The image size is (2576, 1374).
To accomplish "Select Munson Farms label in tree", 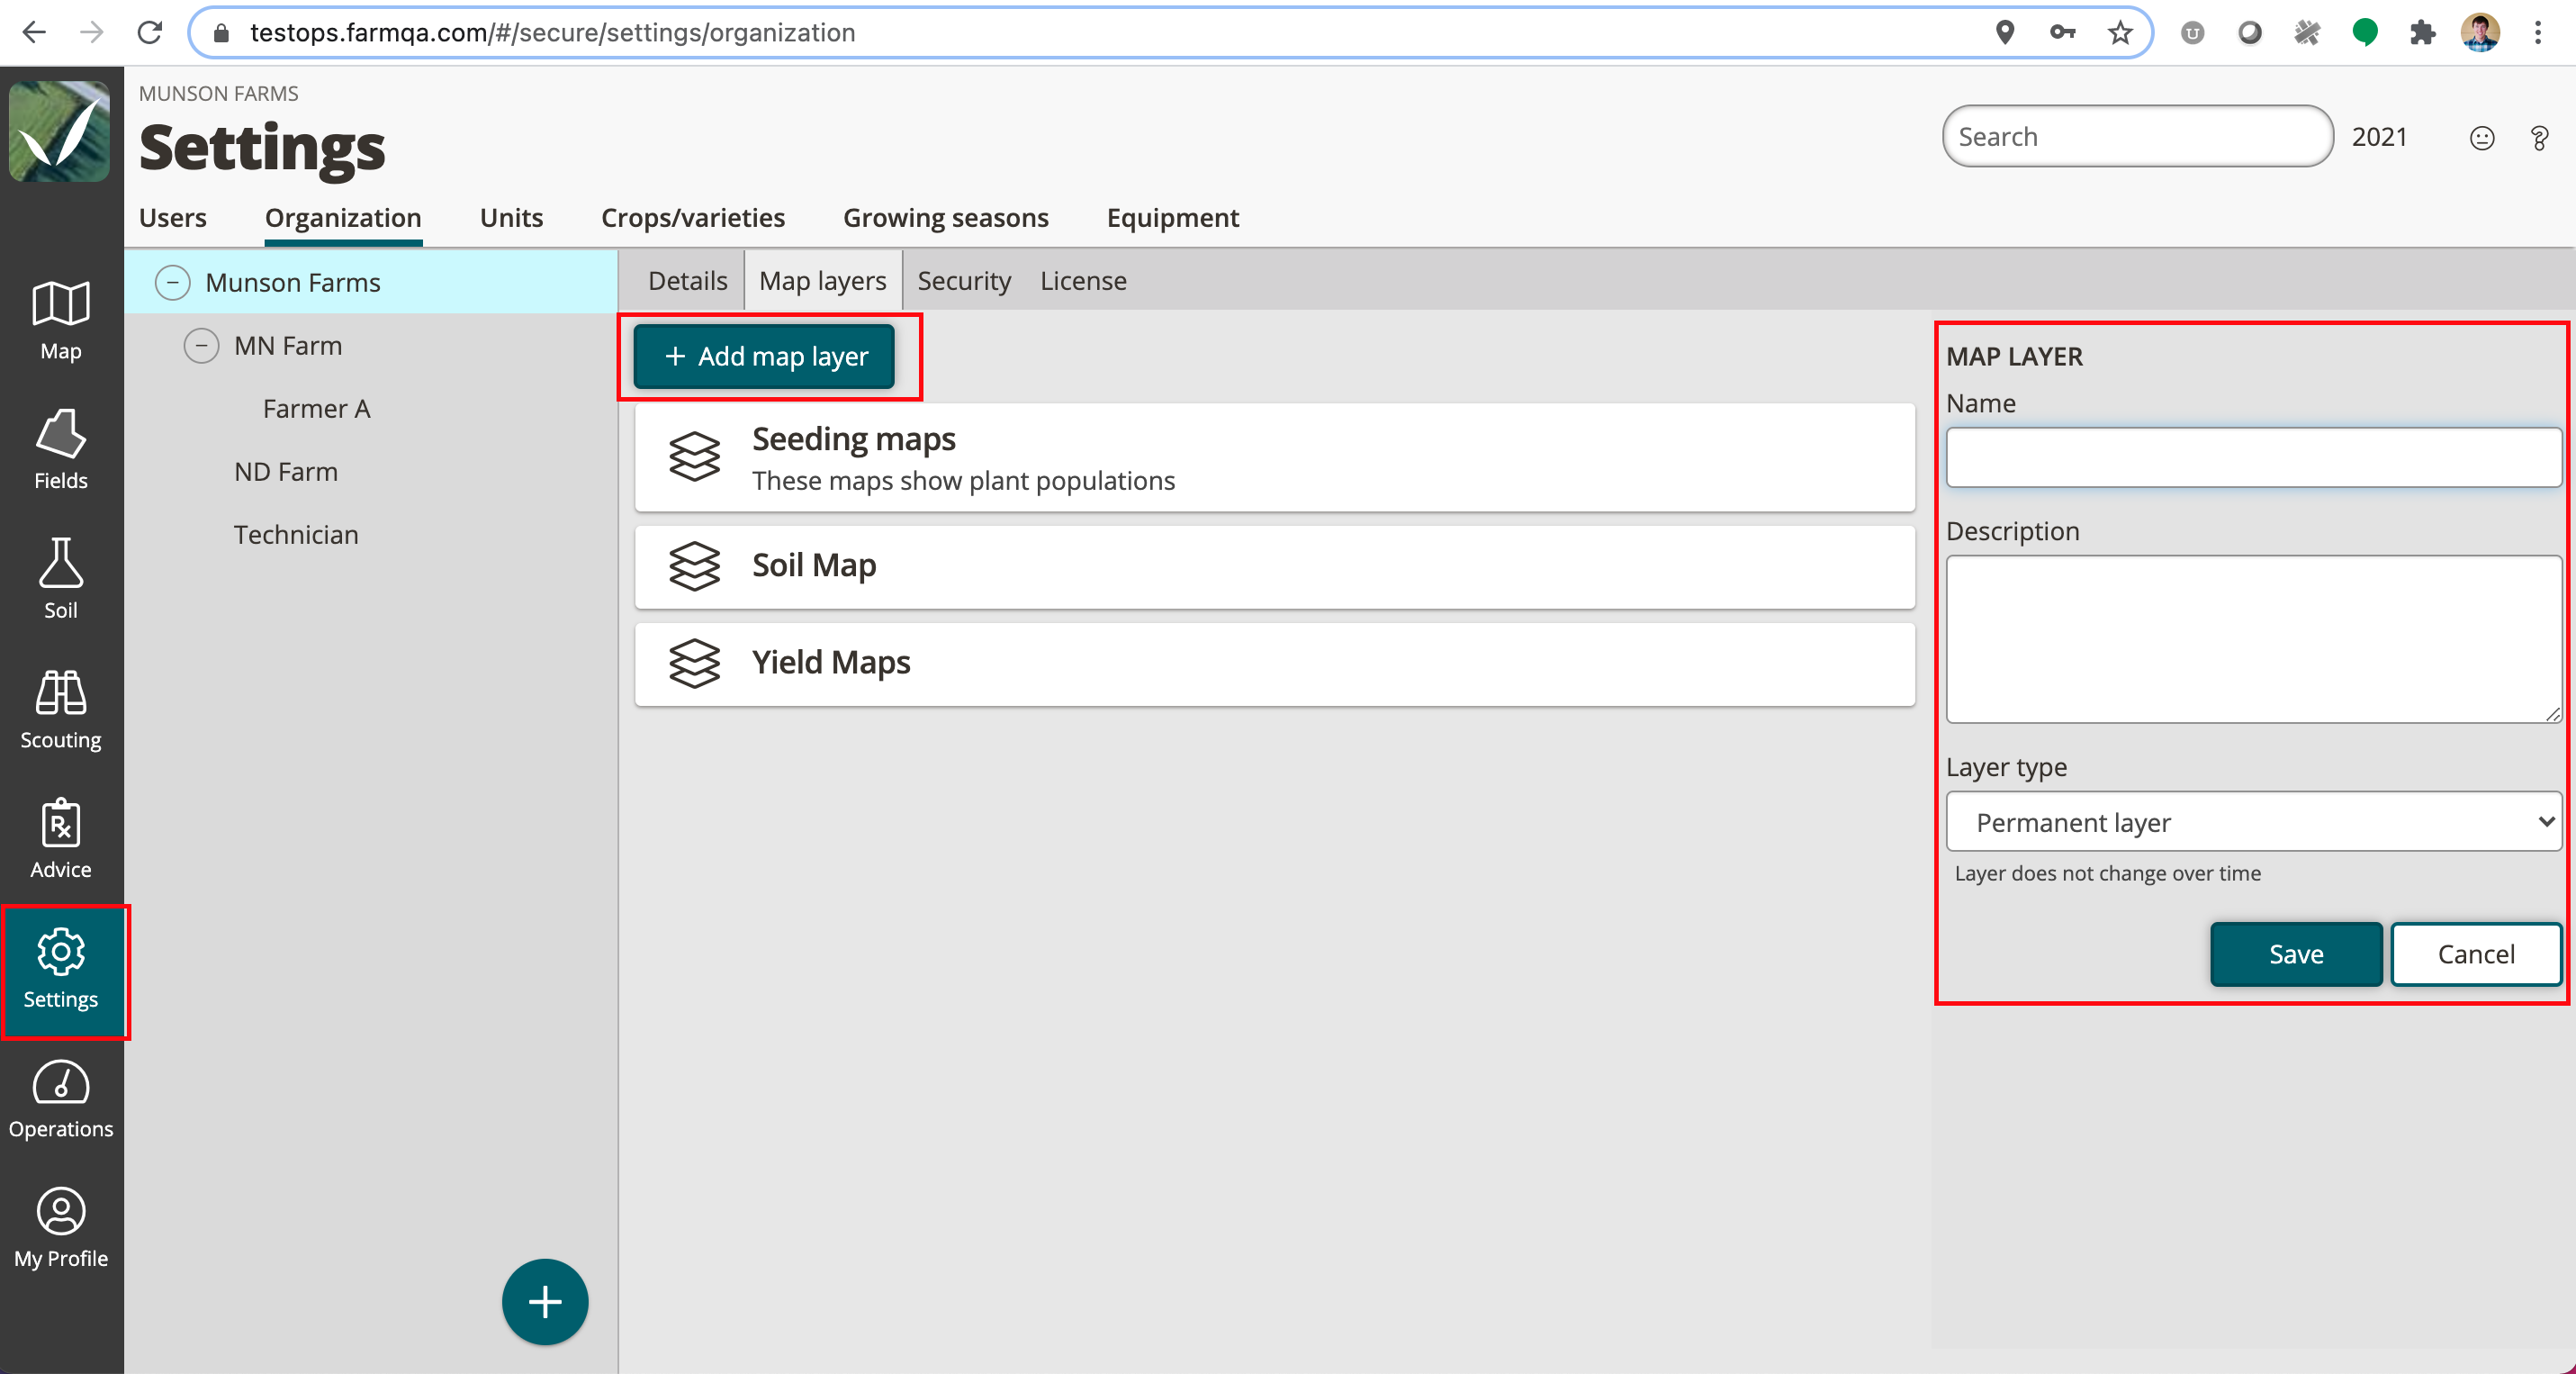I will pos(293,283).
